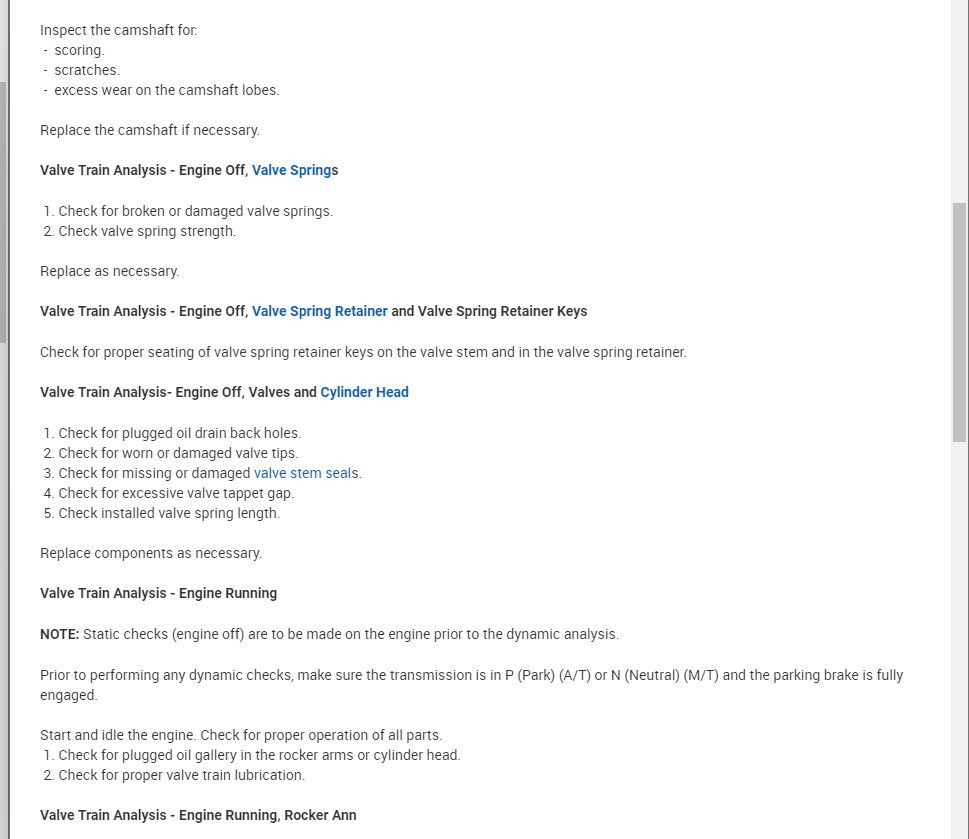This screenshot has height=839, width=969.
Task: Follow the Valve Spring Retainer link
Action: [319, 311]
